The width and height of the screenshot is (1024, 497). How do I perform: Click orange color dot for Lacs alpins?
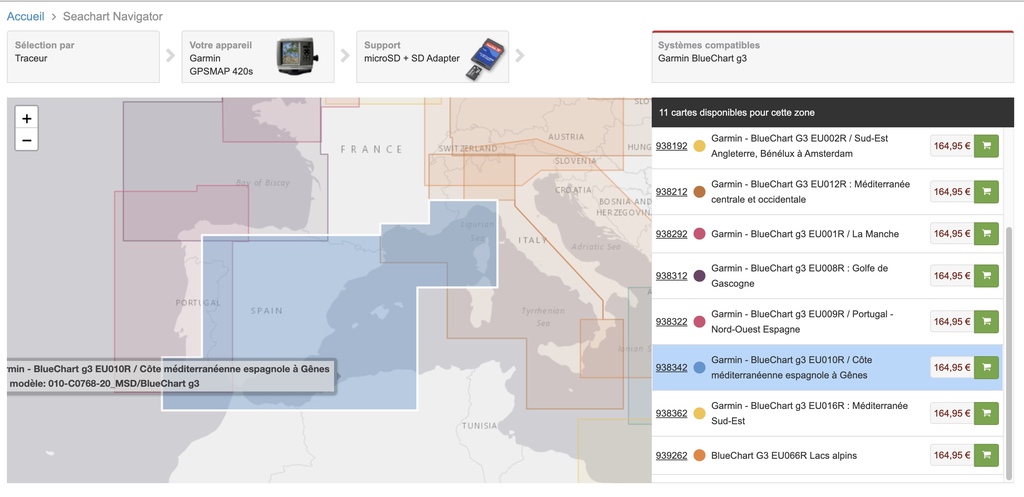coord(699,456)
